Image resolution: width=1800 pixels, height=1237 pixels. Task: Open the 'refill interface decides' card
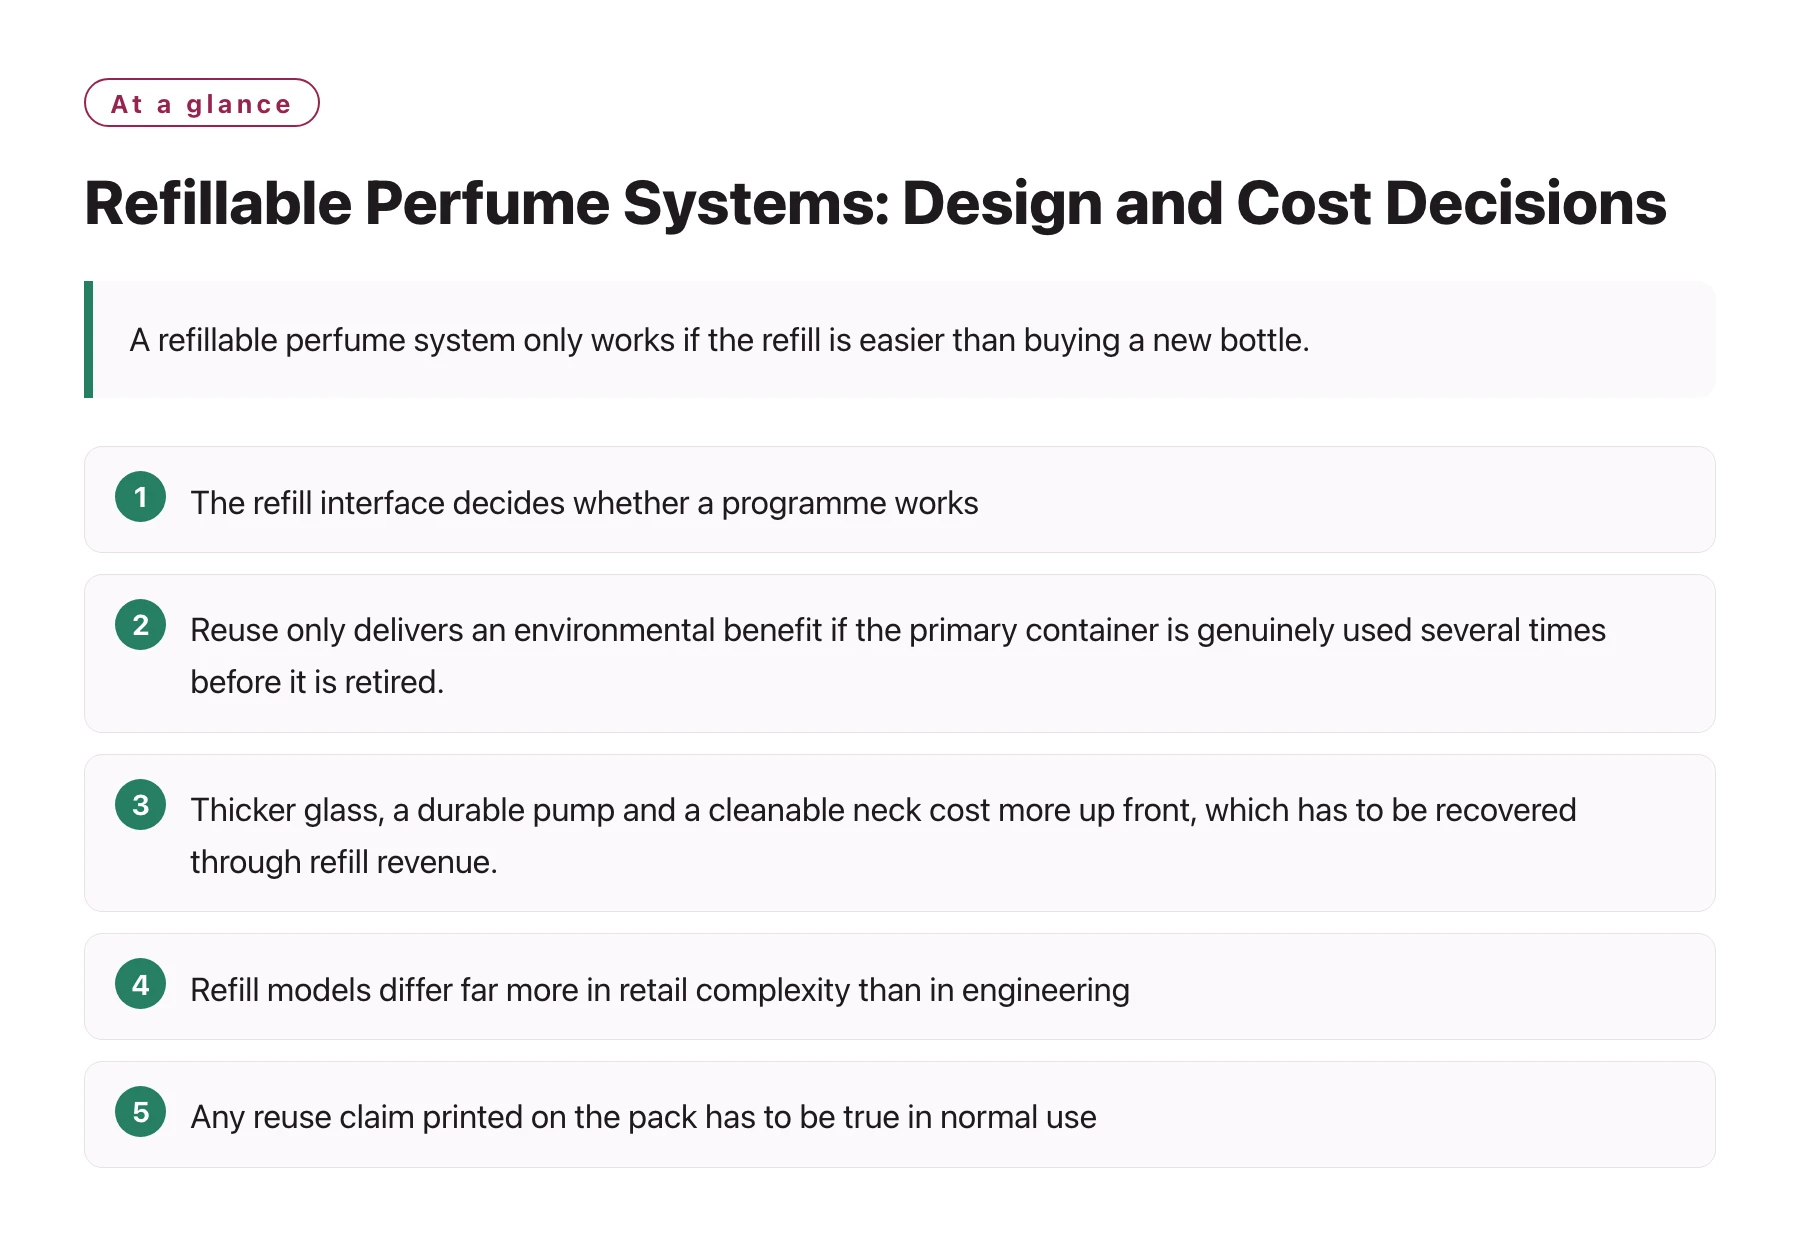900,499
